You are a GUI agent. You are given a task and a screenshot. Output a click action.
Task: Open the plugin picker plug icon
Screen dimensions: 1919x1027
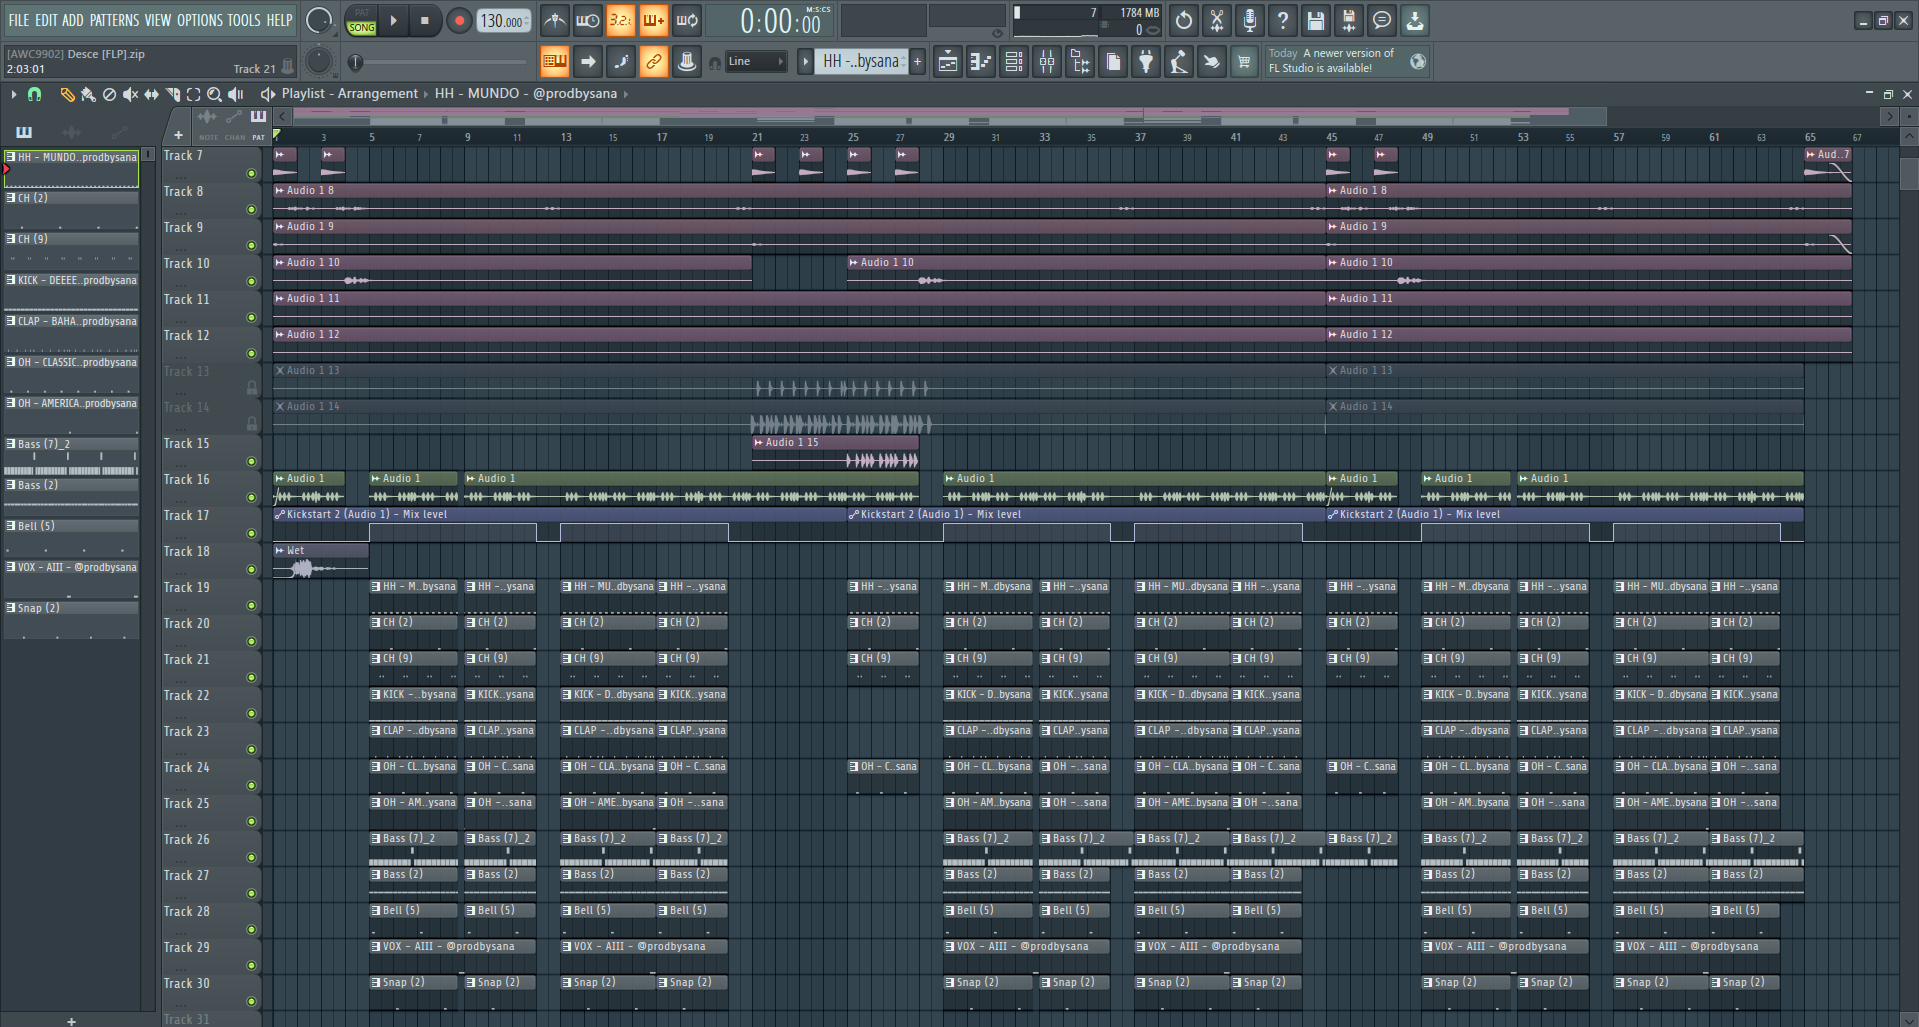pyautogui.click(x=1146, y=62)
